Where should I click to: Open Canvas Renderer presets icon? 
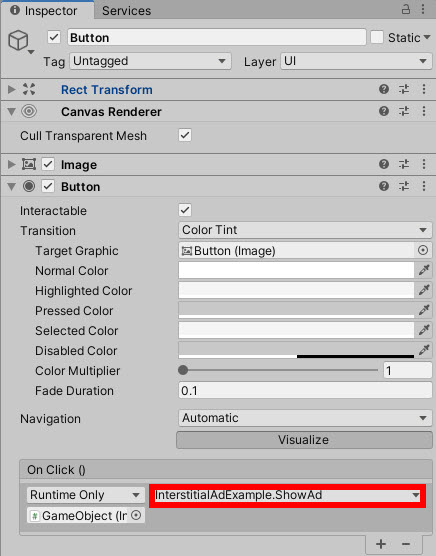click(x=404, y=111)
